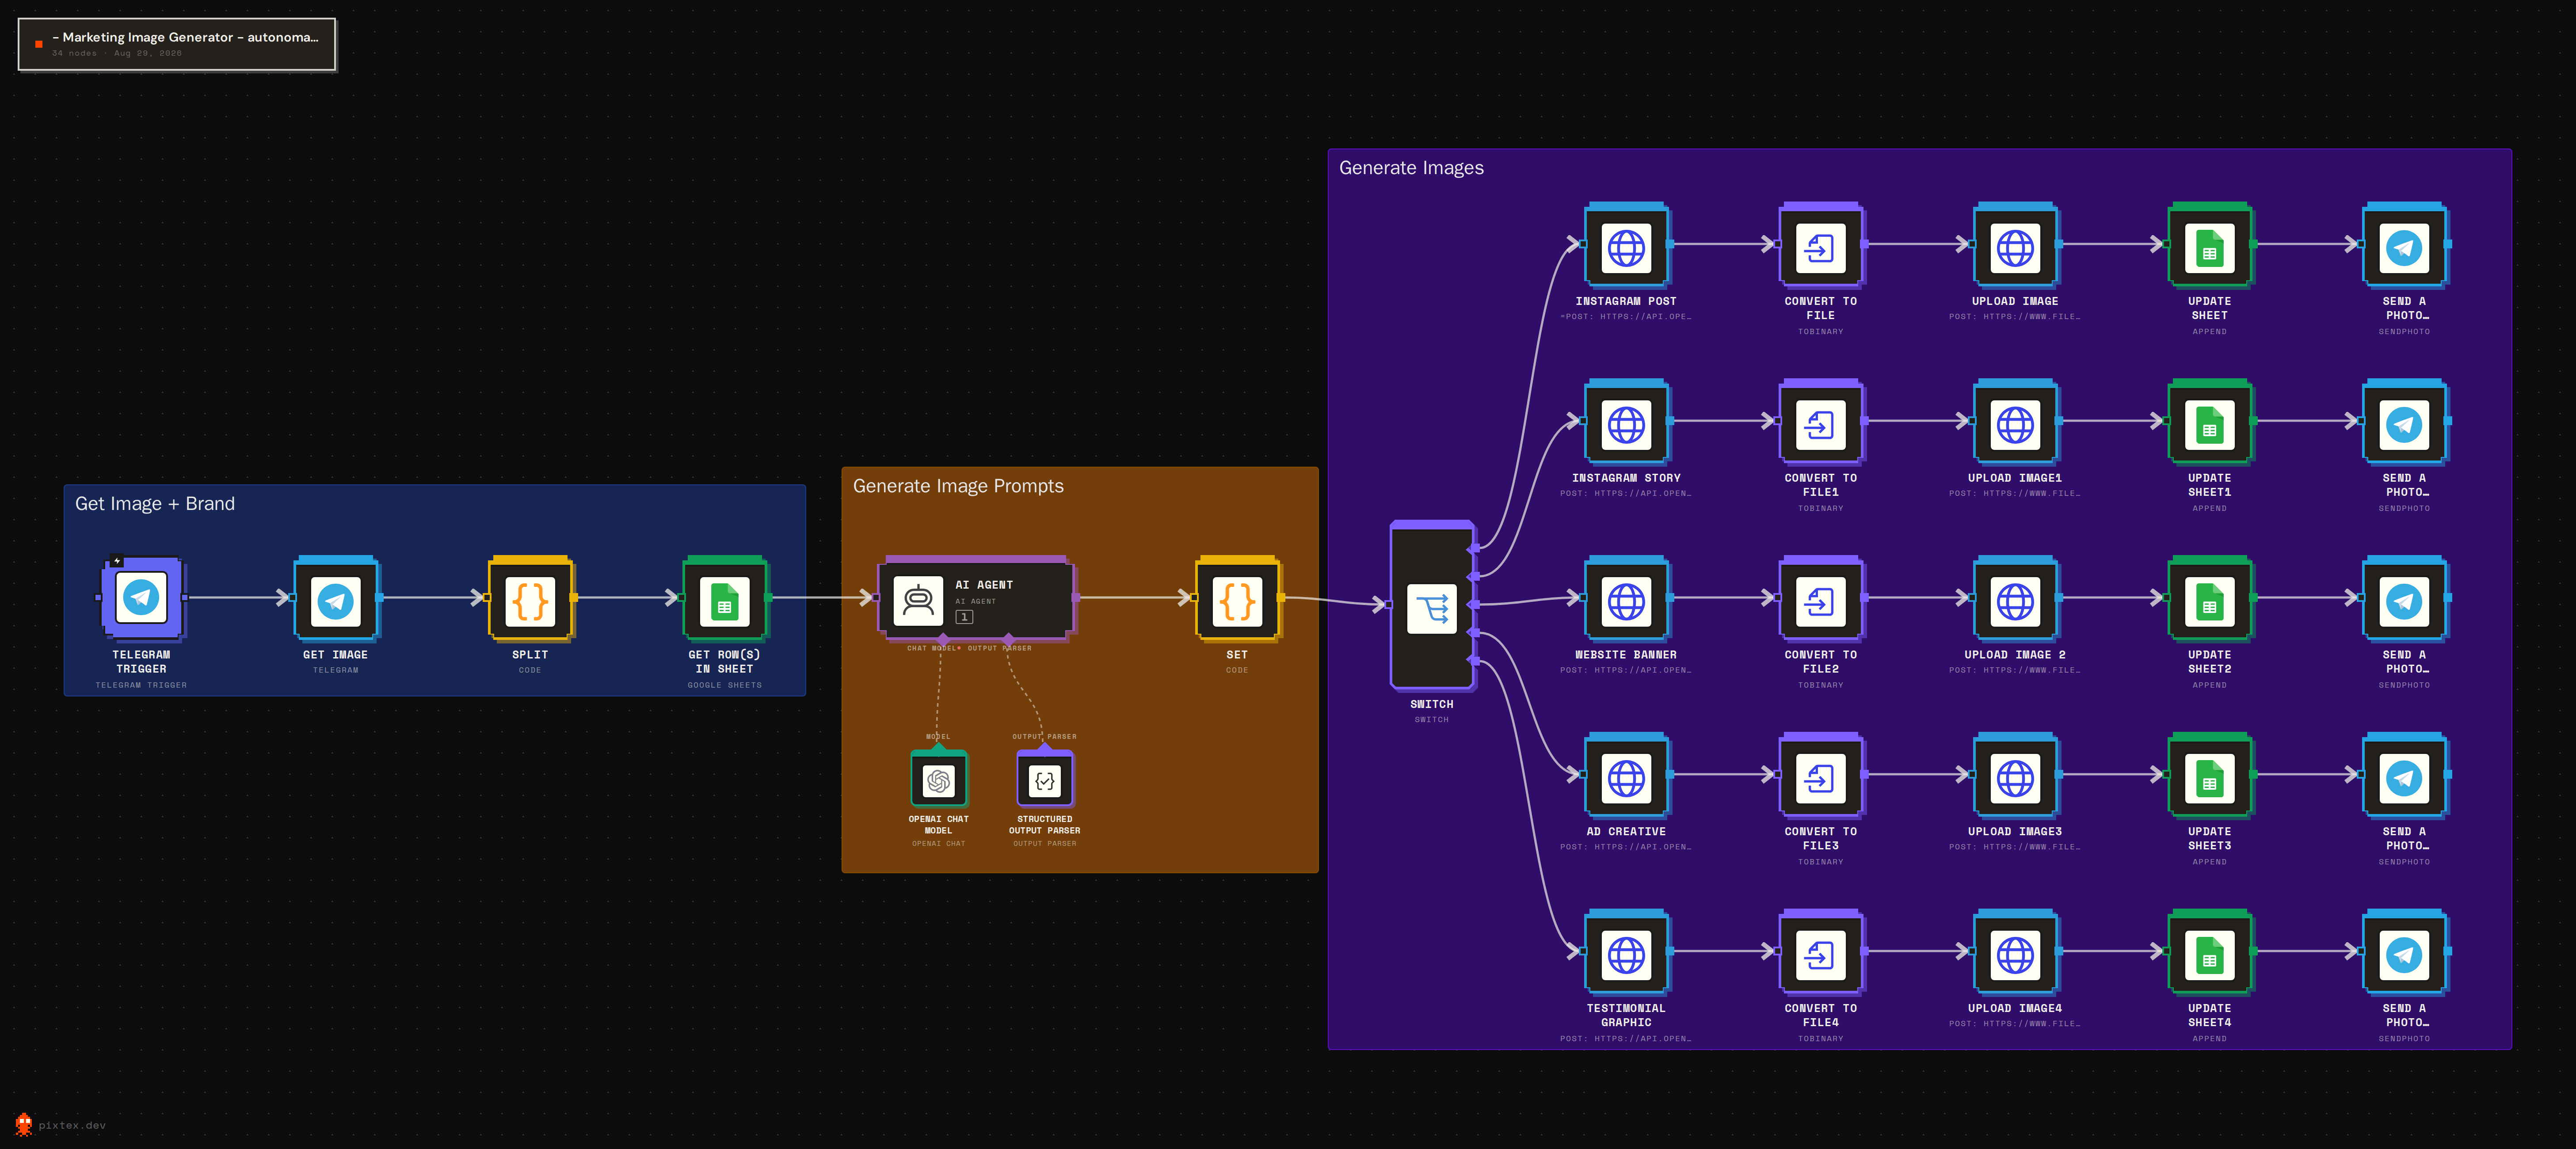Open the Convert to File3 node
The image size is (2576, 1149).
[1820, 775]
